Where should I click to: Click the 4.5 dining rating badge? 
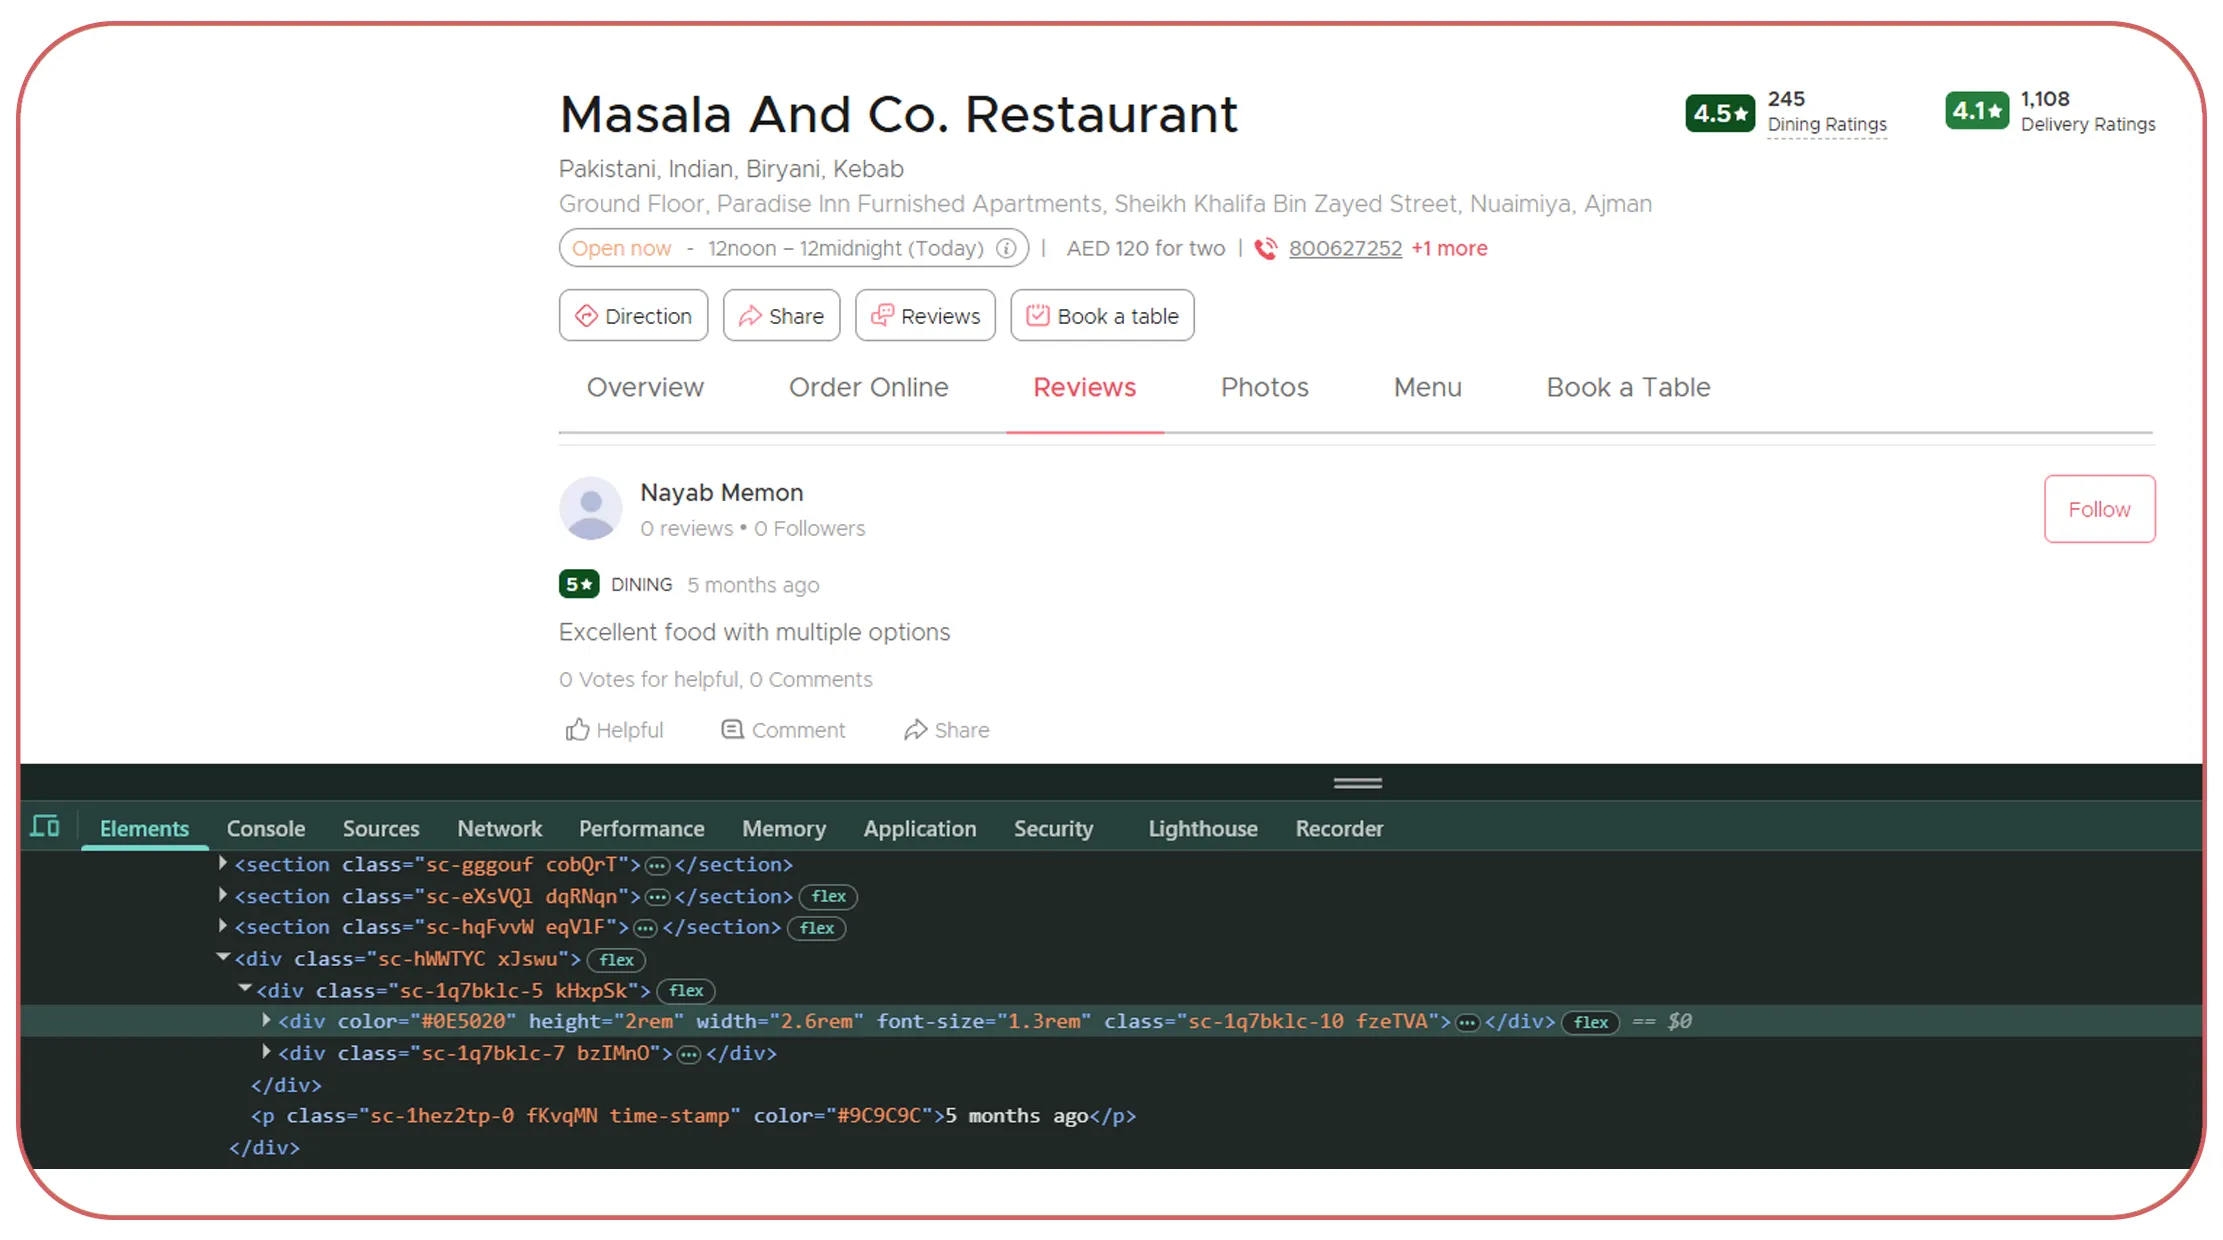pos(1719,113)
